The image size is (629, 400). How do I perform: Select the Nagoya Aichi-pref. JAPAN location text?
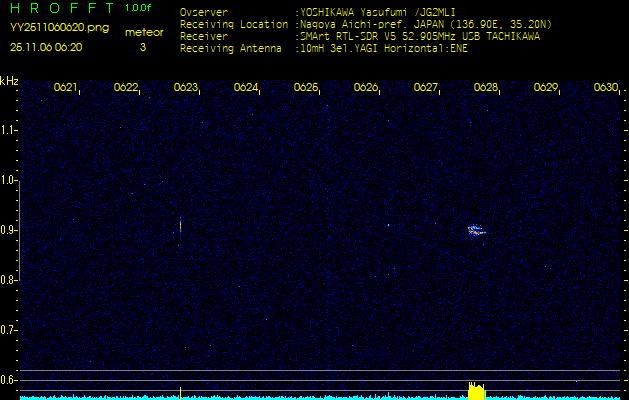tap(424, 25)
